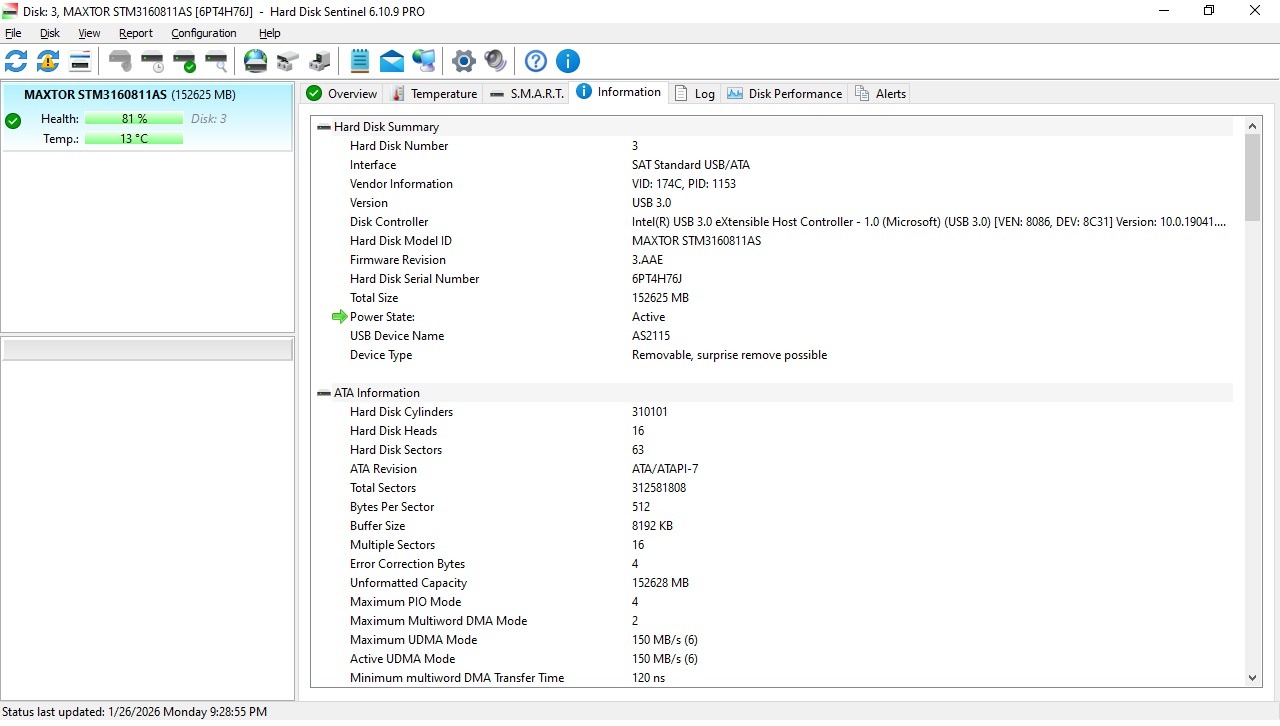Open the Configuration menu
This screenshot has width=1280, height=726.
pos(203,33)
